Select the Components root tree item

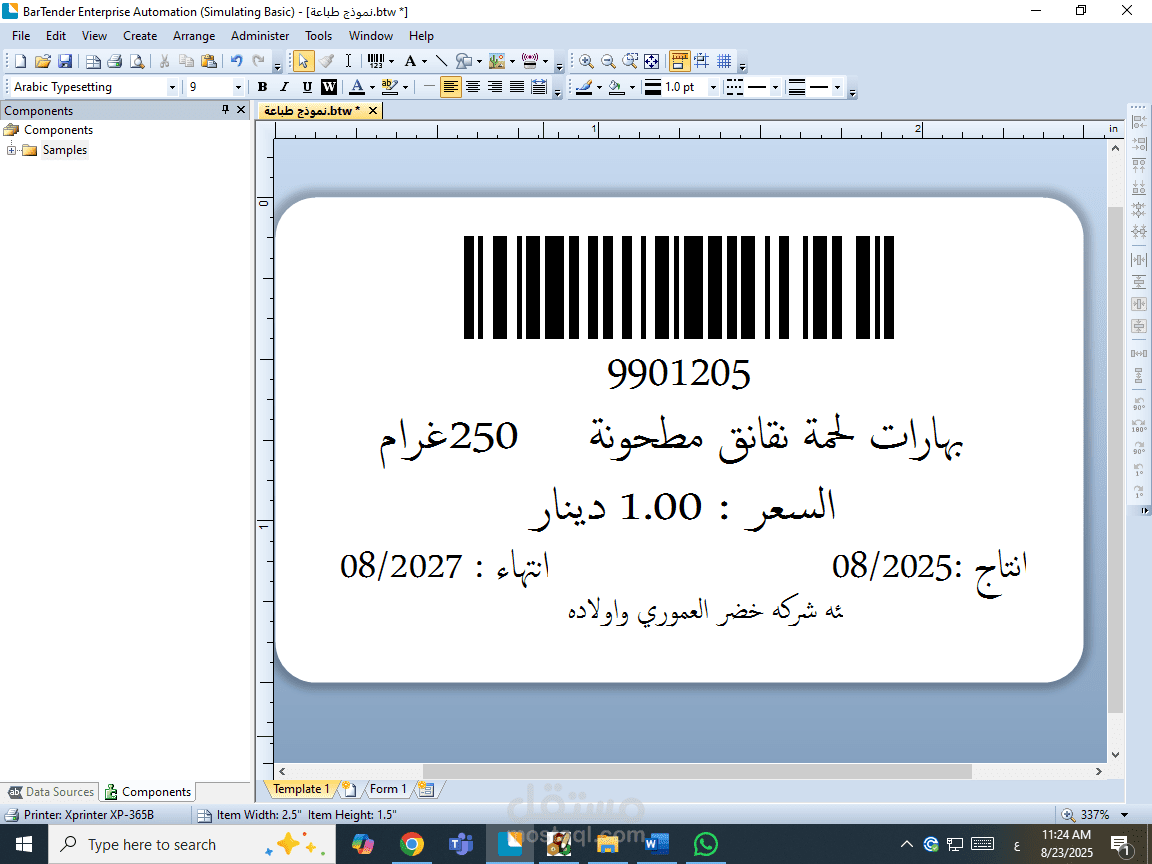click(58, 130)
